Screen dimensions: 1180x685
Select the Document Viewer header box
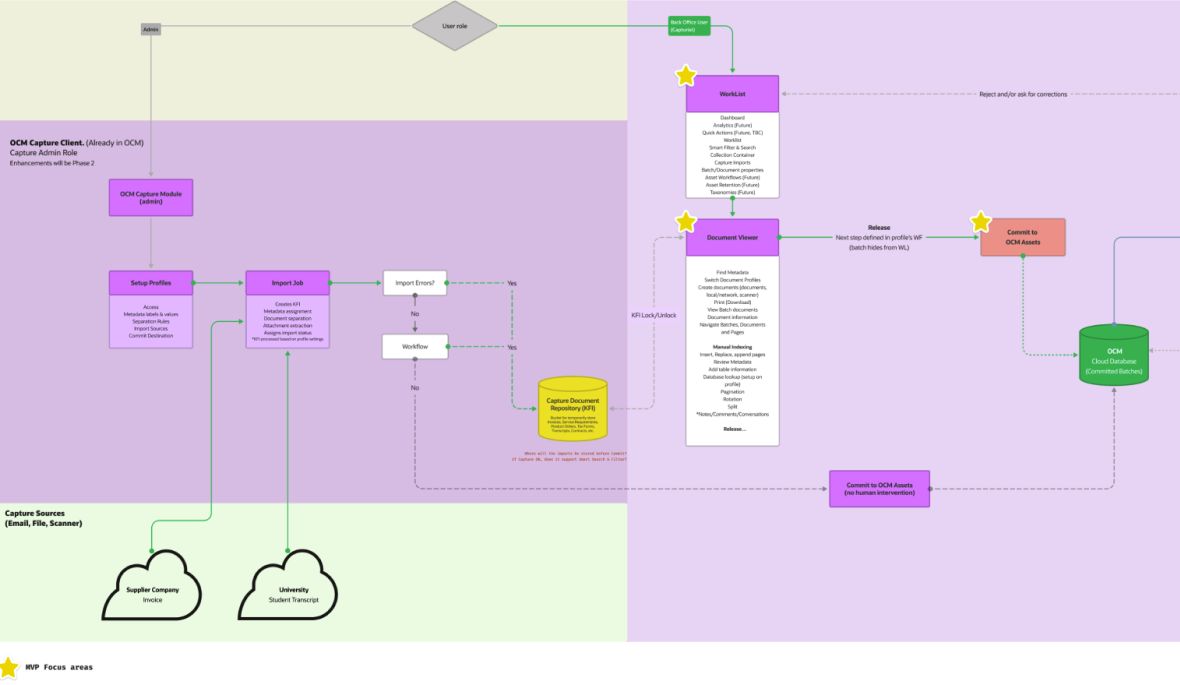732,237
